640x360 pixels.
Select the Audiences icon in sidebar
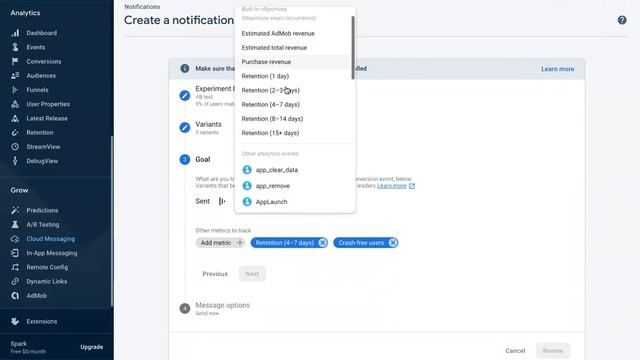pyautogui.click(x=15, y=76)
